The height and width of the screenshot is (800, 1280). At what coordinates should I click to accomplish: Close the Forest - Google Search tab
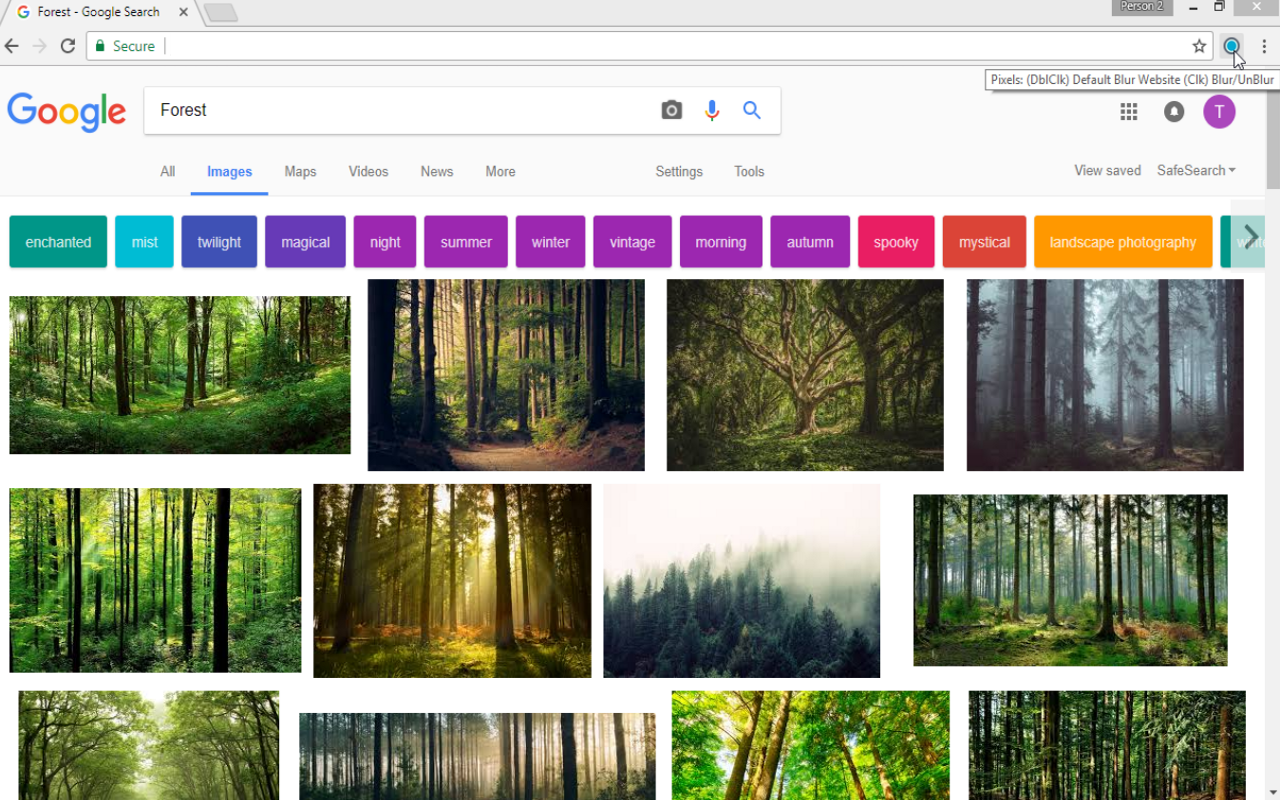[x=185, y=12]
